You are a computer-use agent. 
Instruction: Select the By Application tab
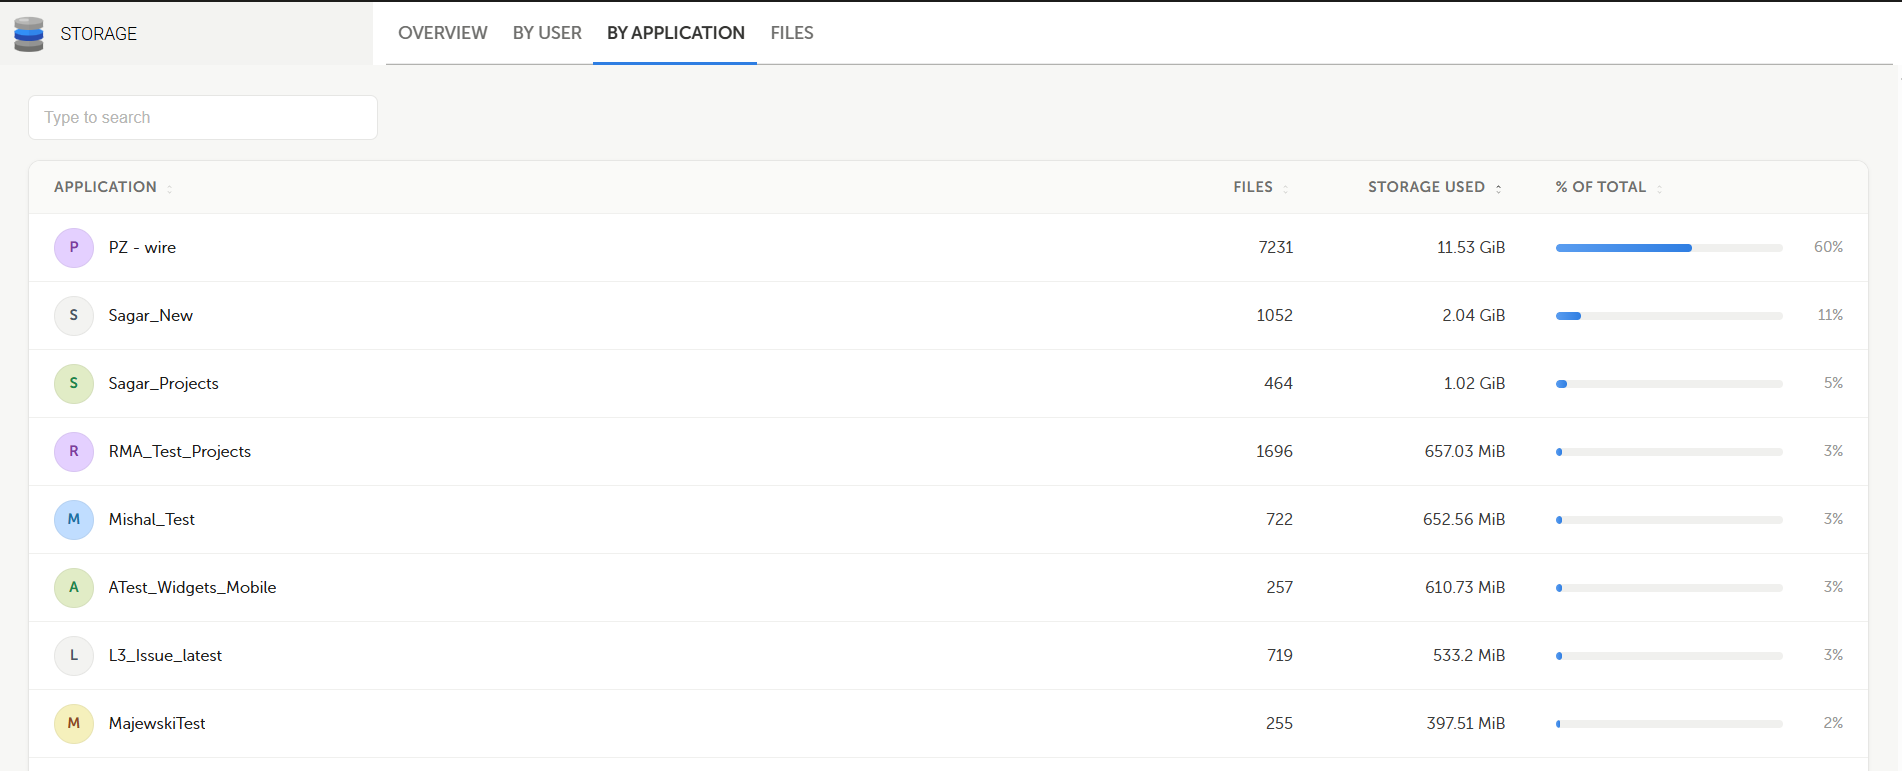(x=676, y=33)
